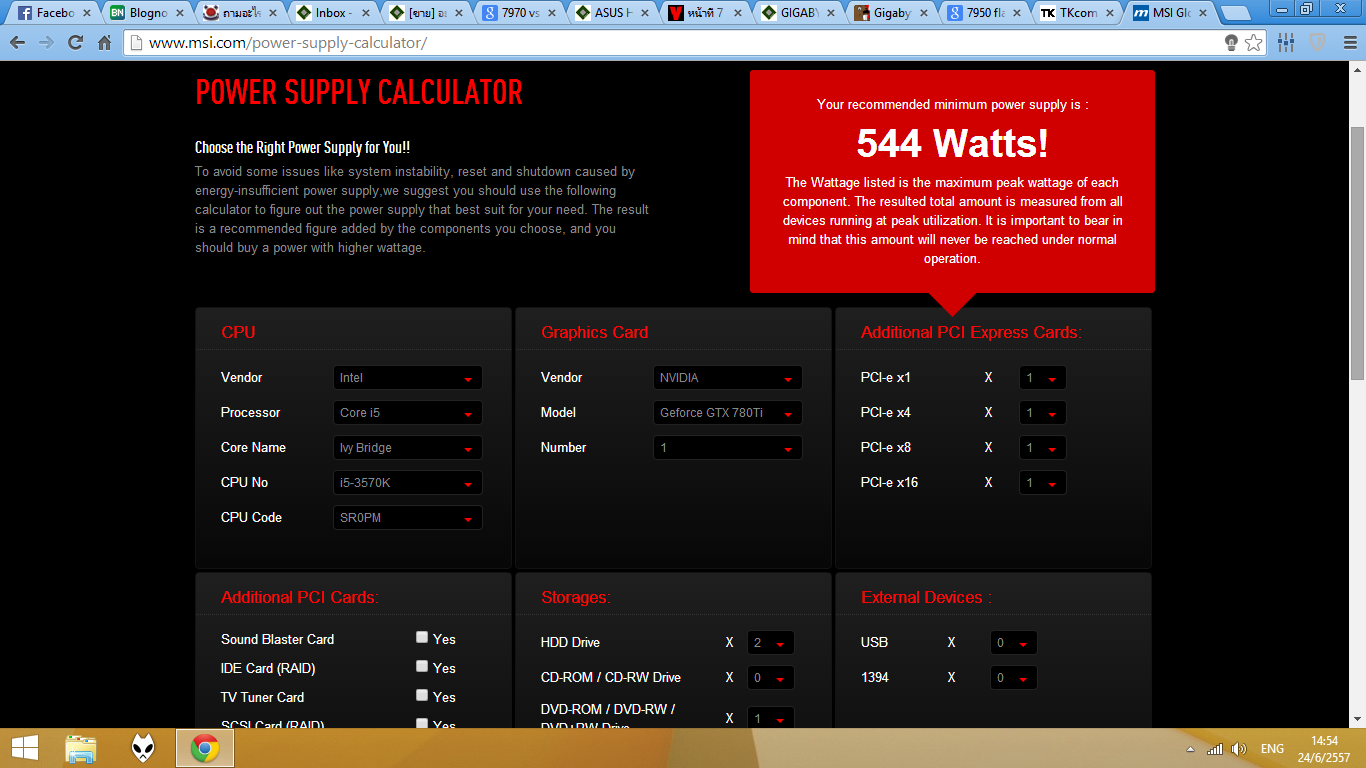This screenshot has width=1366, height=768.
Task: Enable the Sound Blaster Card checkbox
Action: [422, 637]
